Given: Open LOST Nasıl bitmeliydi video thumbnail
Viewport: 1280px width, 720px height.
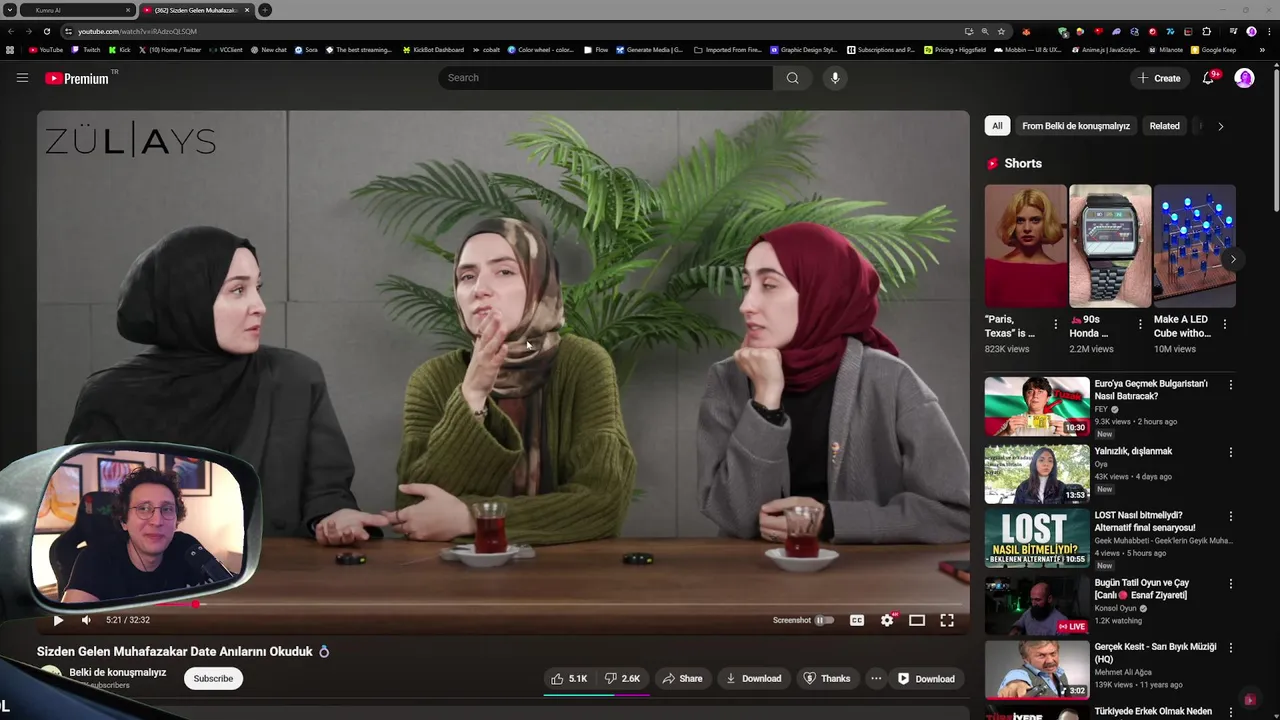Looking at the screenshot, I should [x=1037, y=538].
